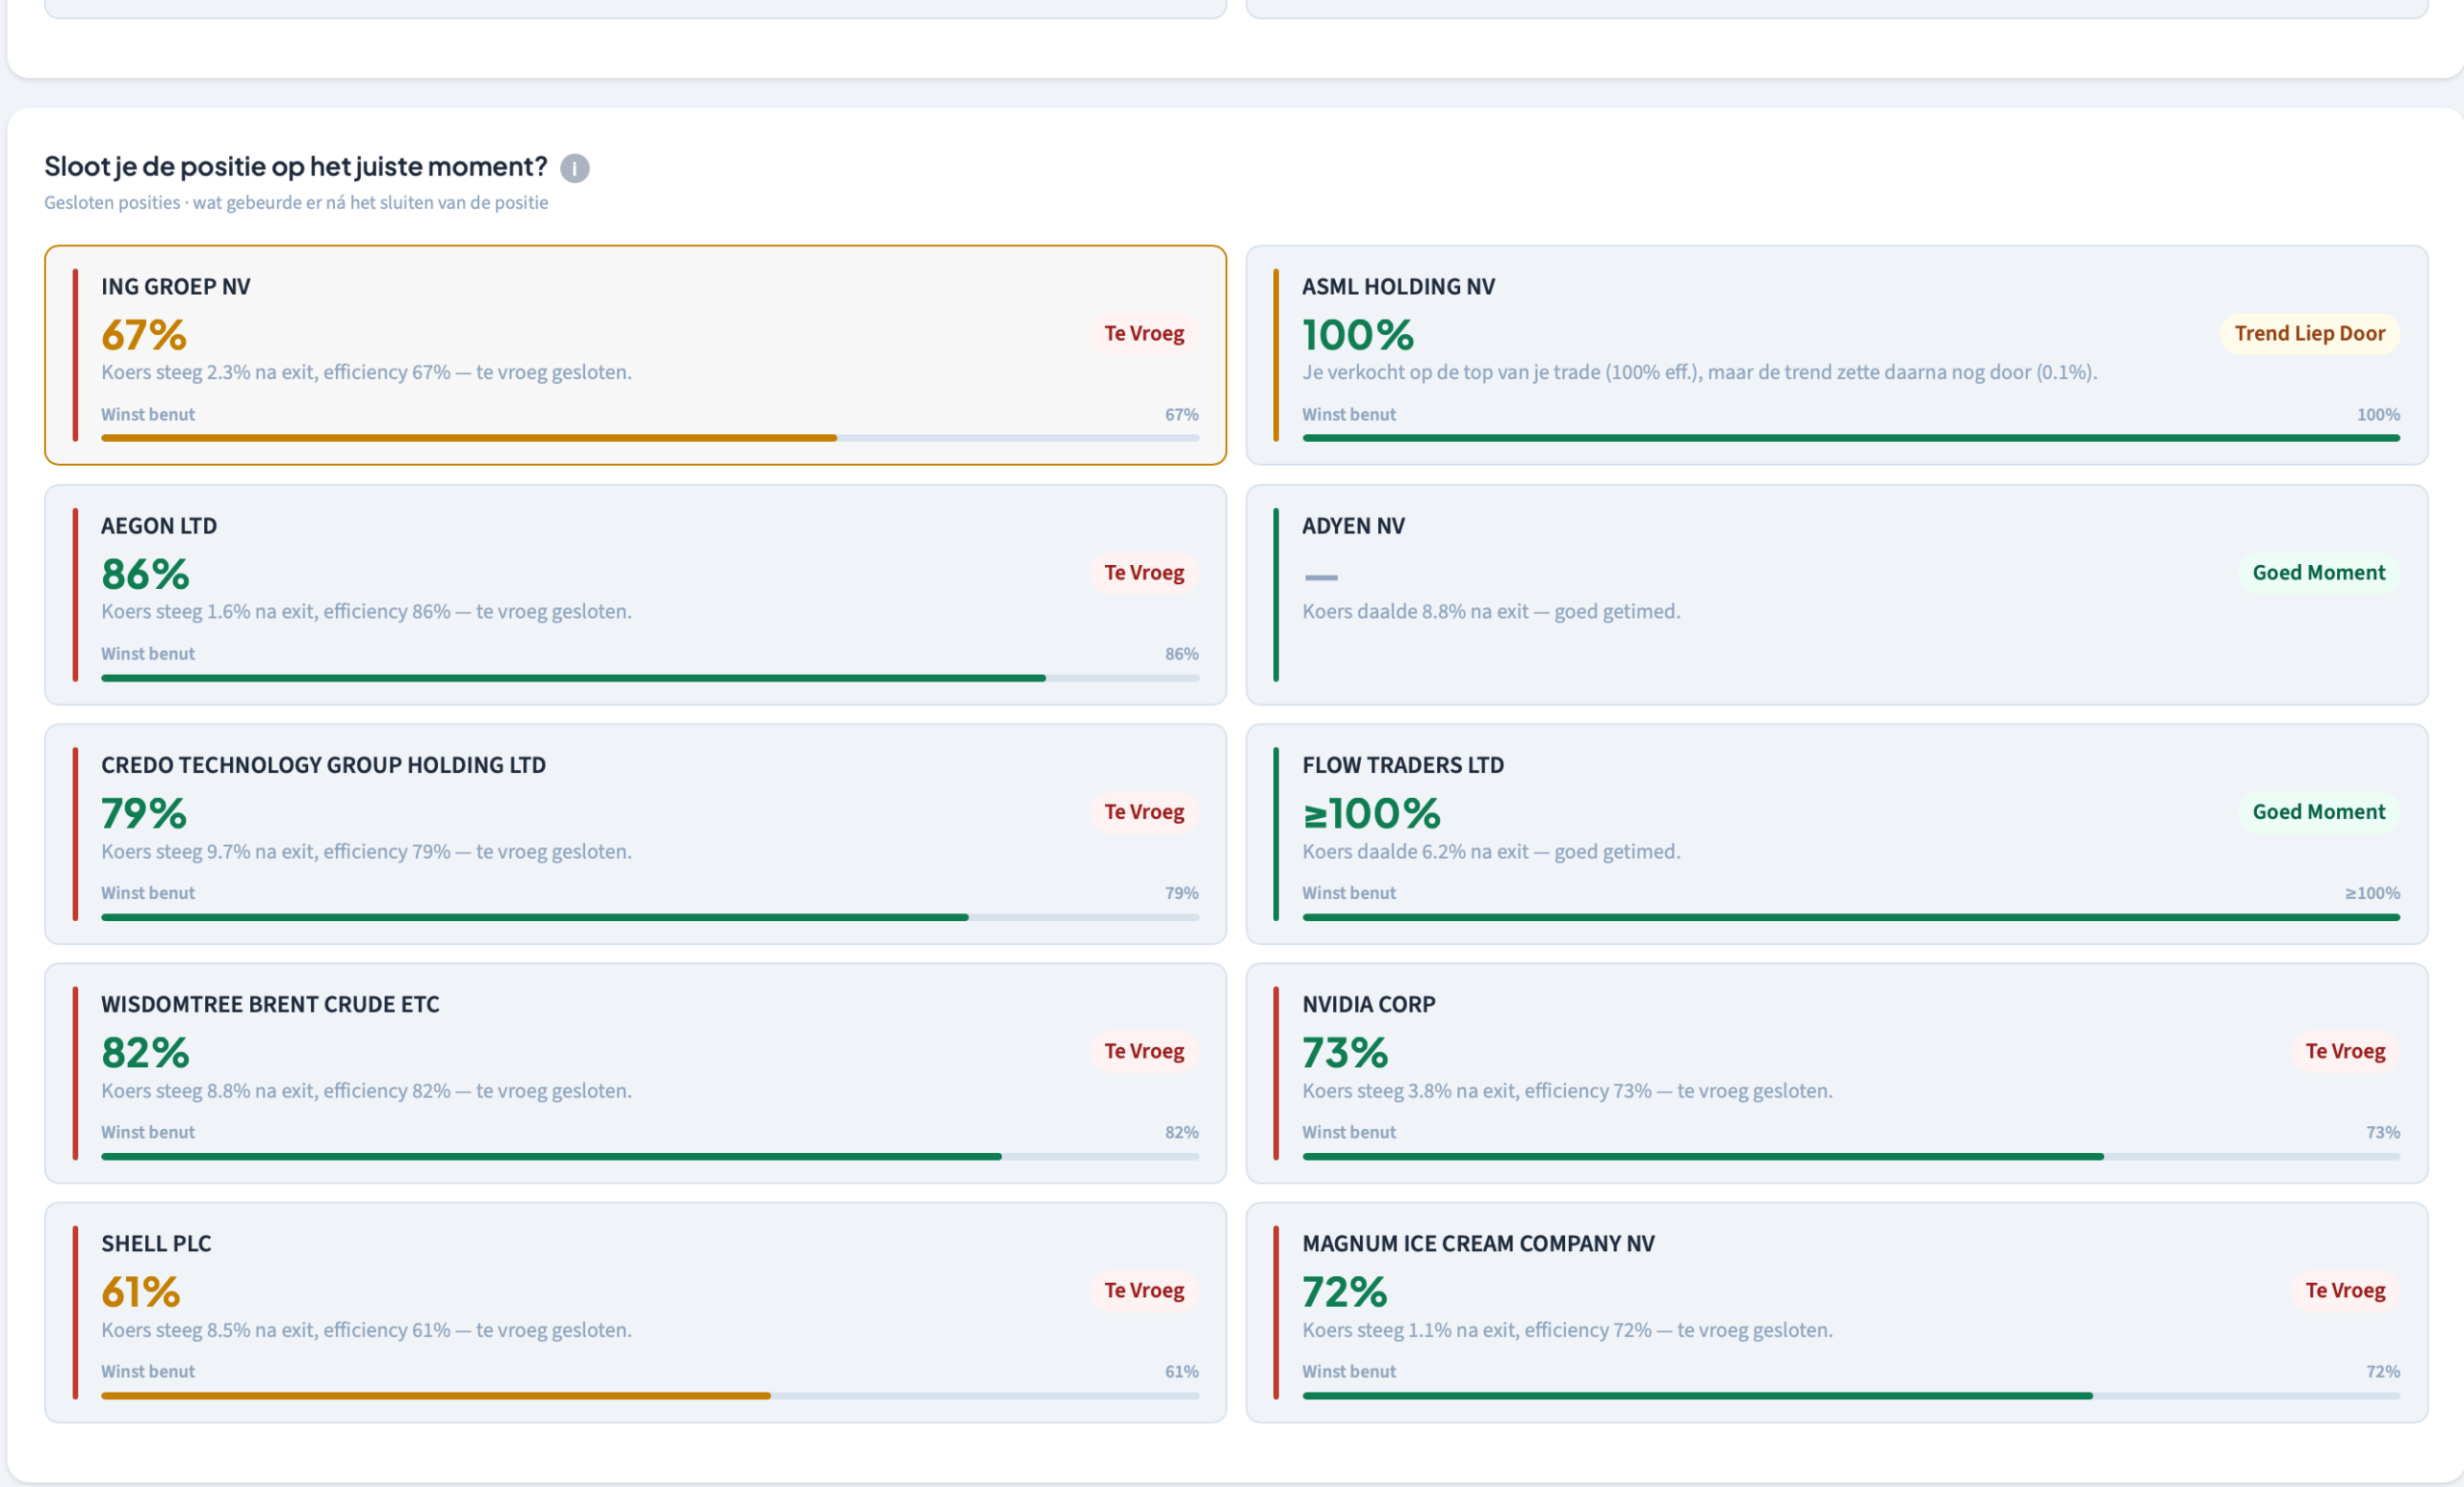
Task: Click small 100% label above ASML progress bar
Action: click(2378, 414)
